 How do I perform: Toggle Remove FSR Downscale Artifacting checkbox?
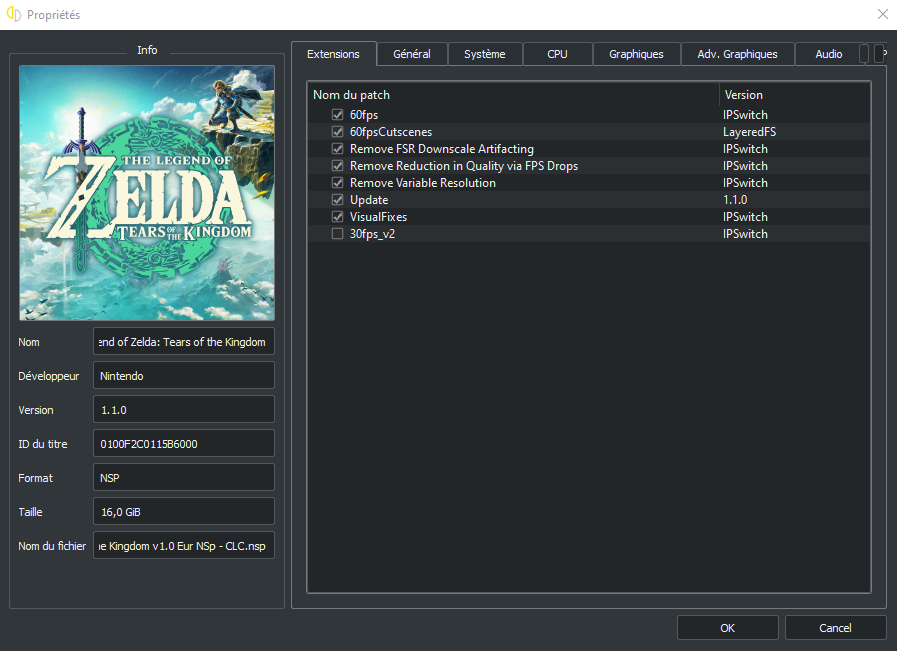[337, 149]
